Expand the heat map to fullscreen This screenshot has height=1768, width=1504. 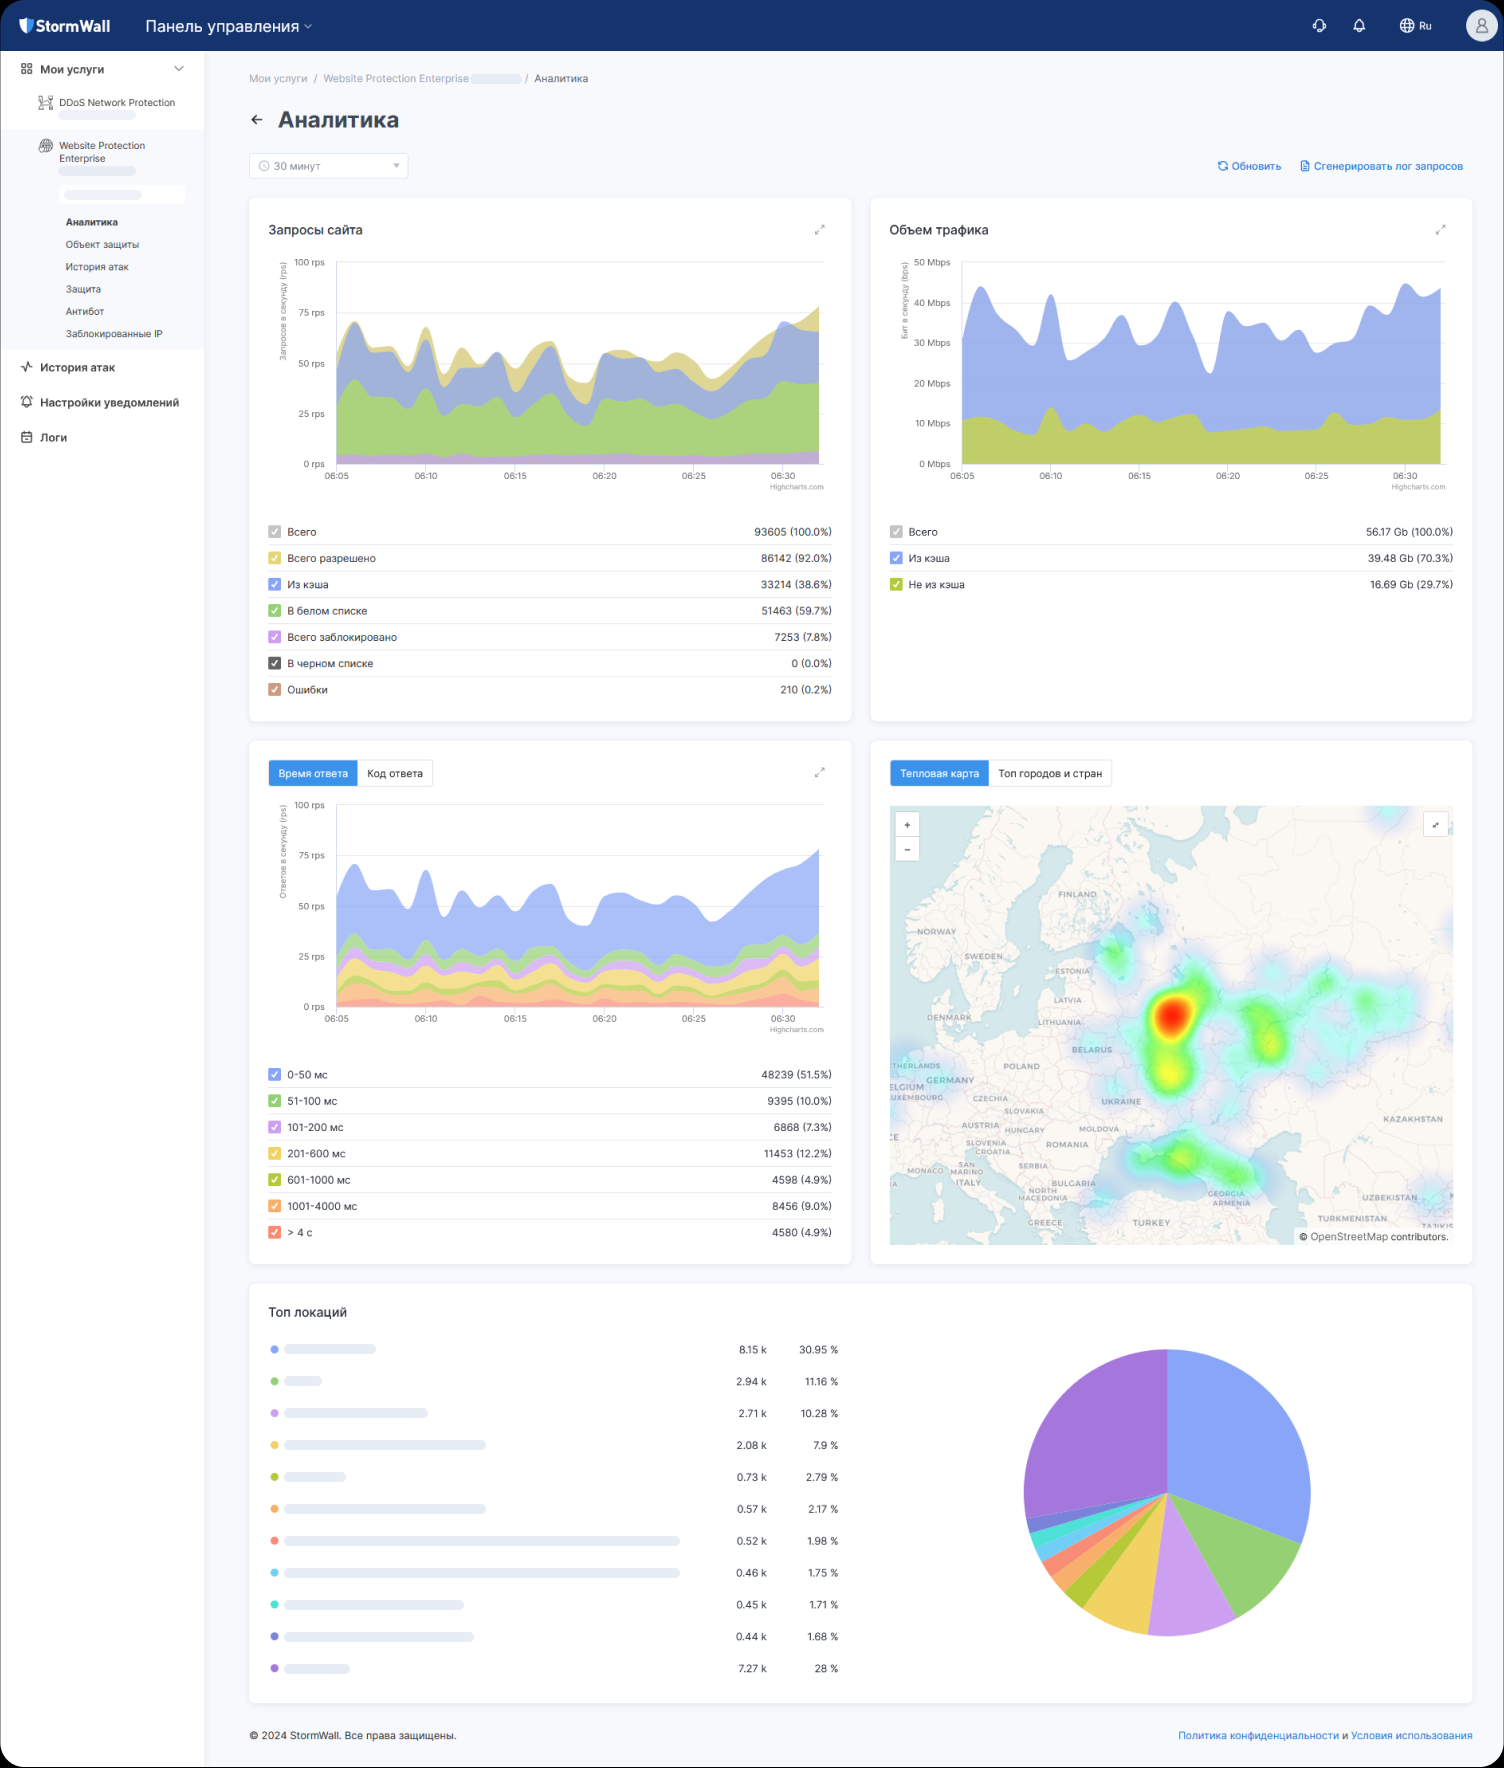click(1436, 825)
